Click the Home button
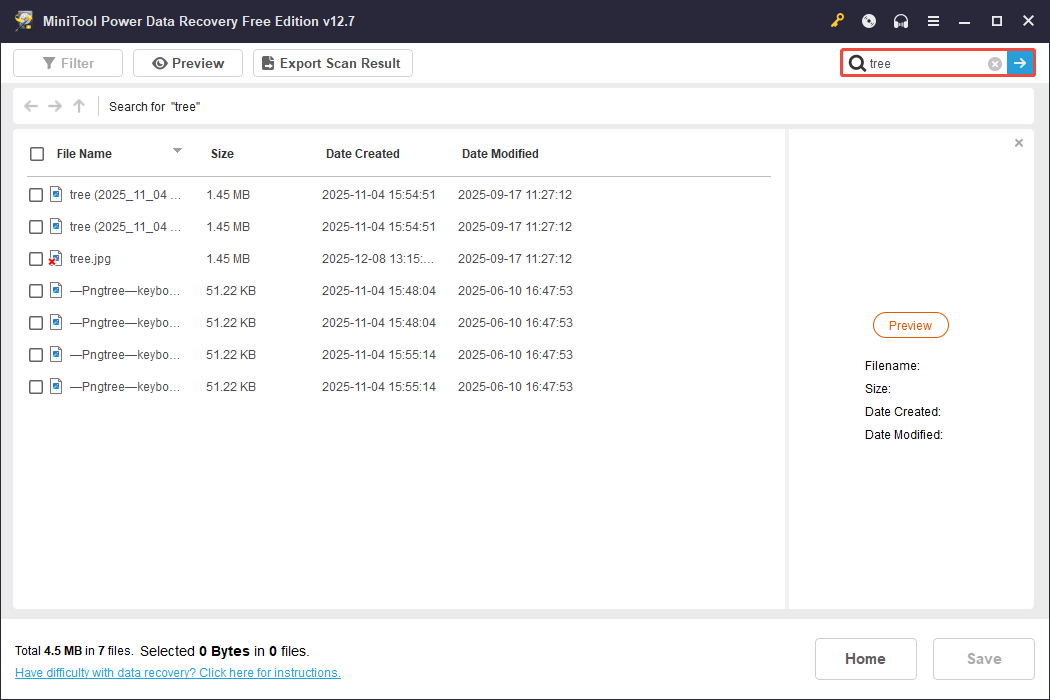Screen dimensions: 1050x700 click(865, 658)
